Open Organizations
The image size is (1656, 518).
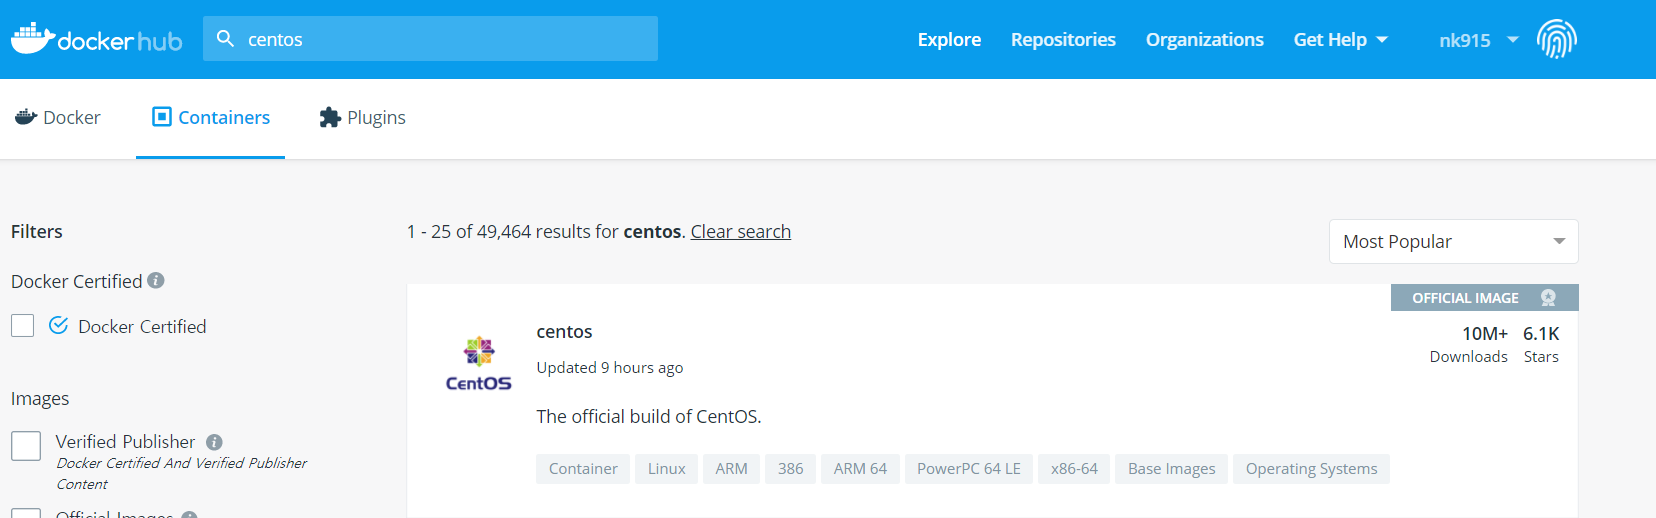tap(1204, 39)
